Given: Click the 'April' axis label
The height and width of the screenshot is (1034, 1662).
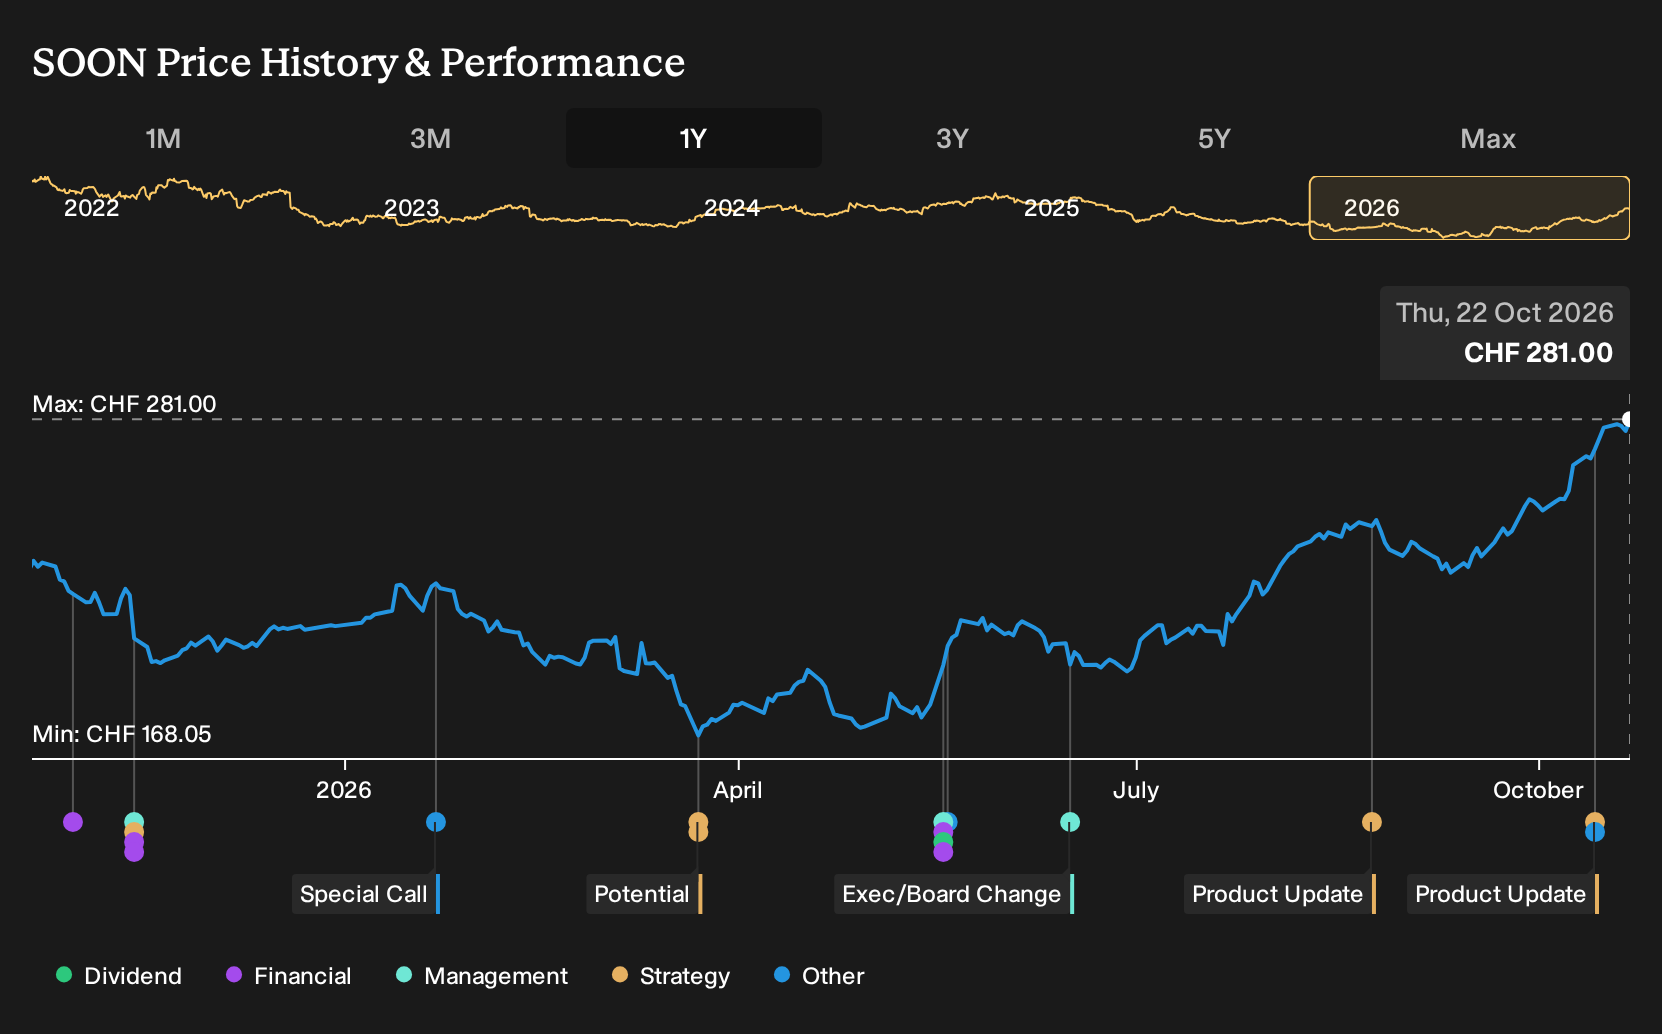Looking at the screenshot, I should coord(738,790).
